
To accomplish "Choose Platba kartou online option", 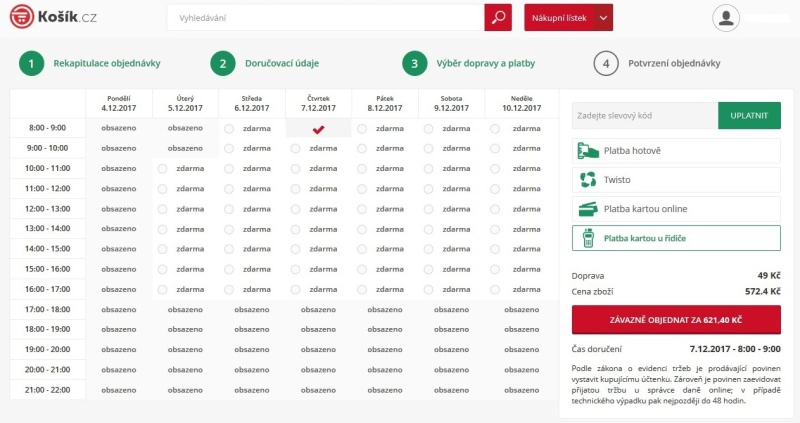I will click(x=676, y=209).
